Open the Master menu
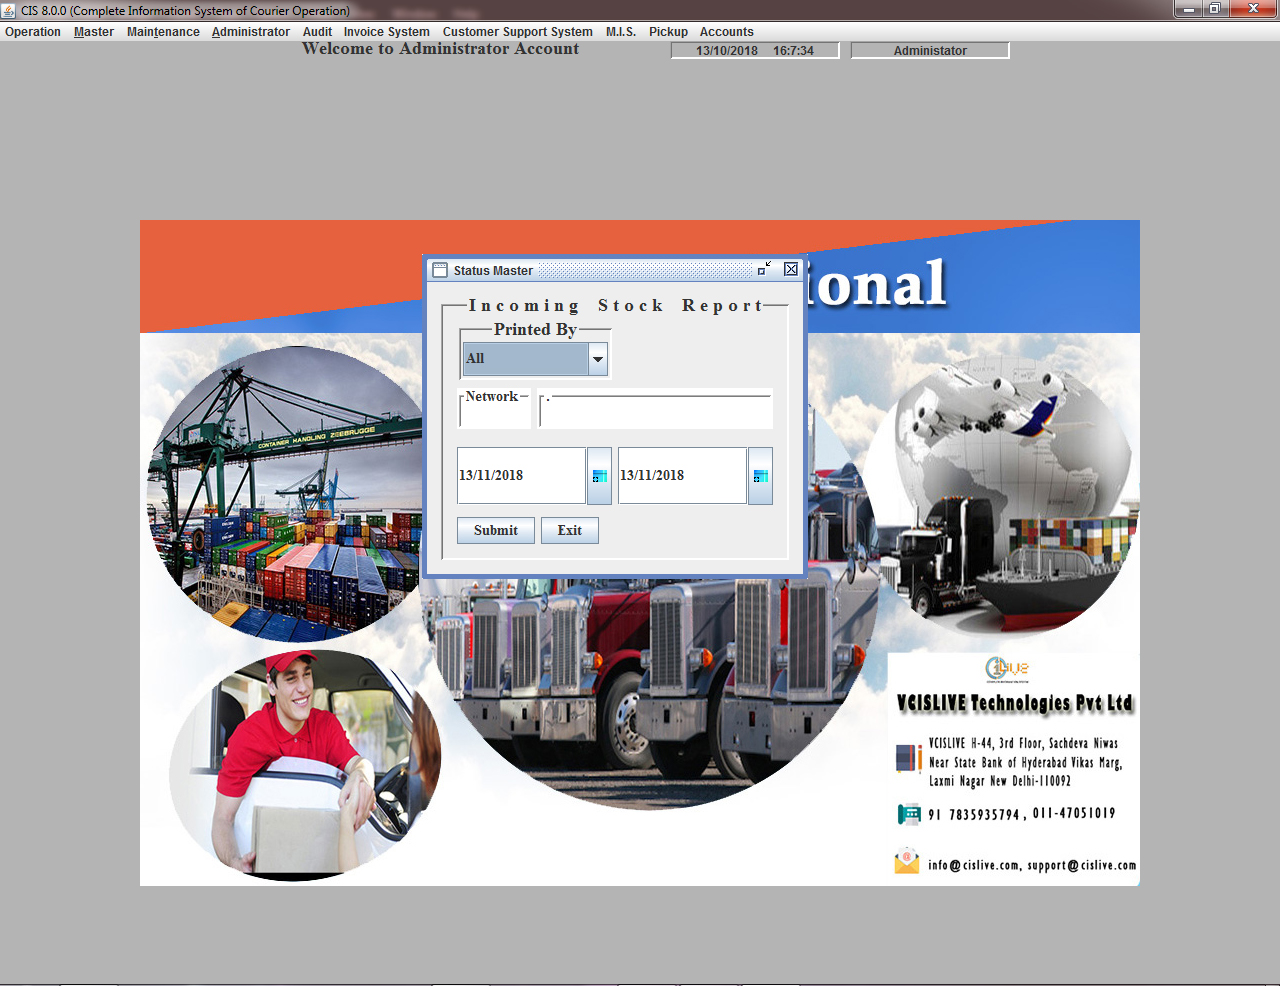The image size is (1280, 986). 94,32
